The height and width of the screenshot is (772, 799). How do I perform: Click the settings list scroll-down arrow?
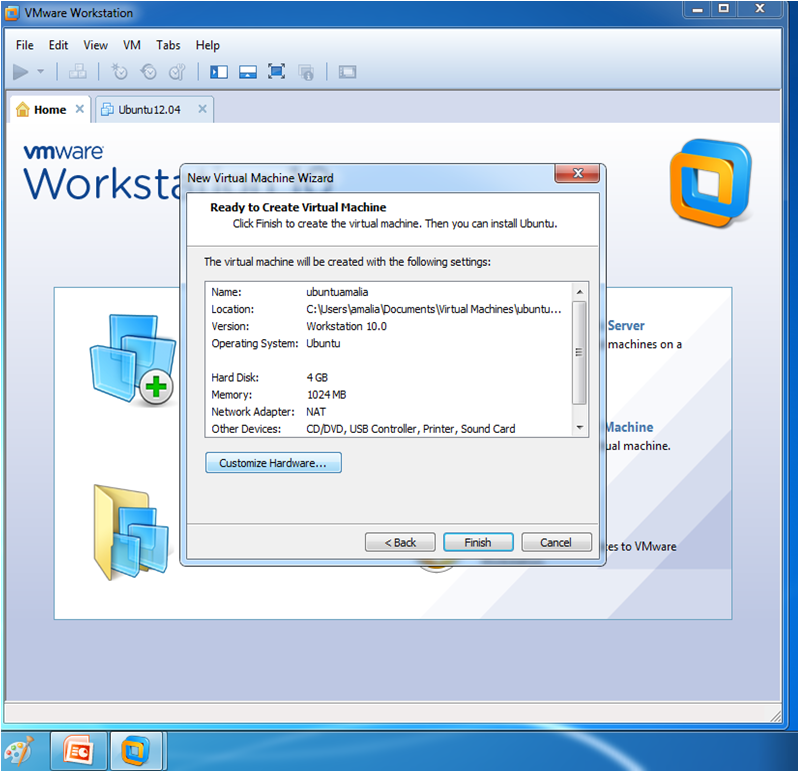579,428
